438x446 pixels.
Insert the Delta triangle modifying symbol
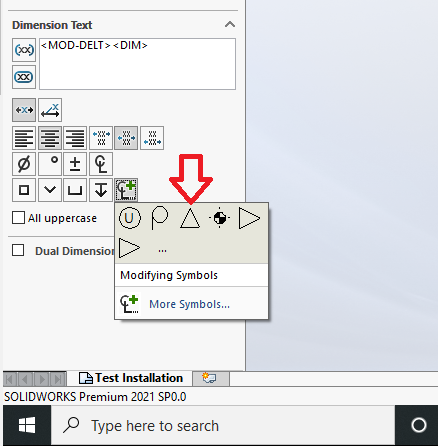[190, 218]
